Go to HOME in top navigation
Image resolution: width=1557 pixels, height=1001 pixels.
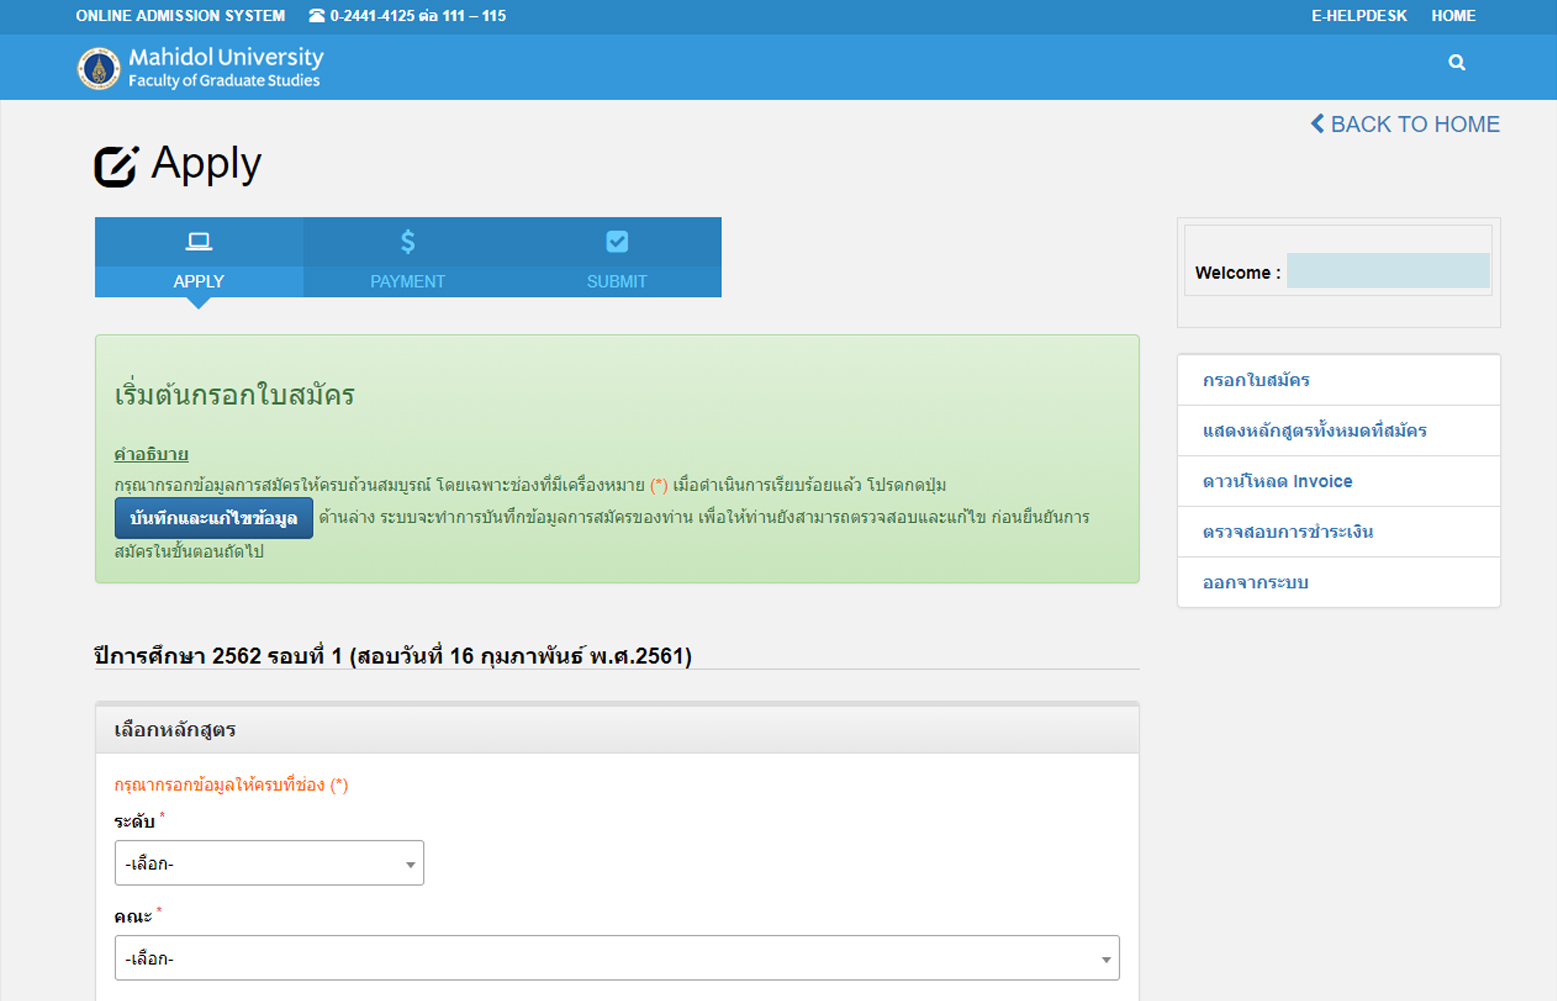click(1452, 16)
